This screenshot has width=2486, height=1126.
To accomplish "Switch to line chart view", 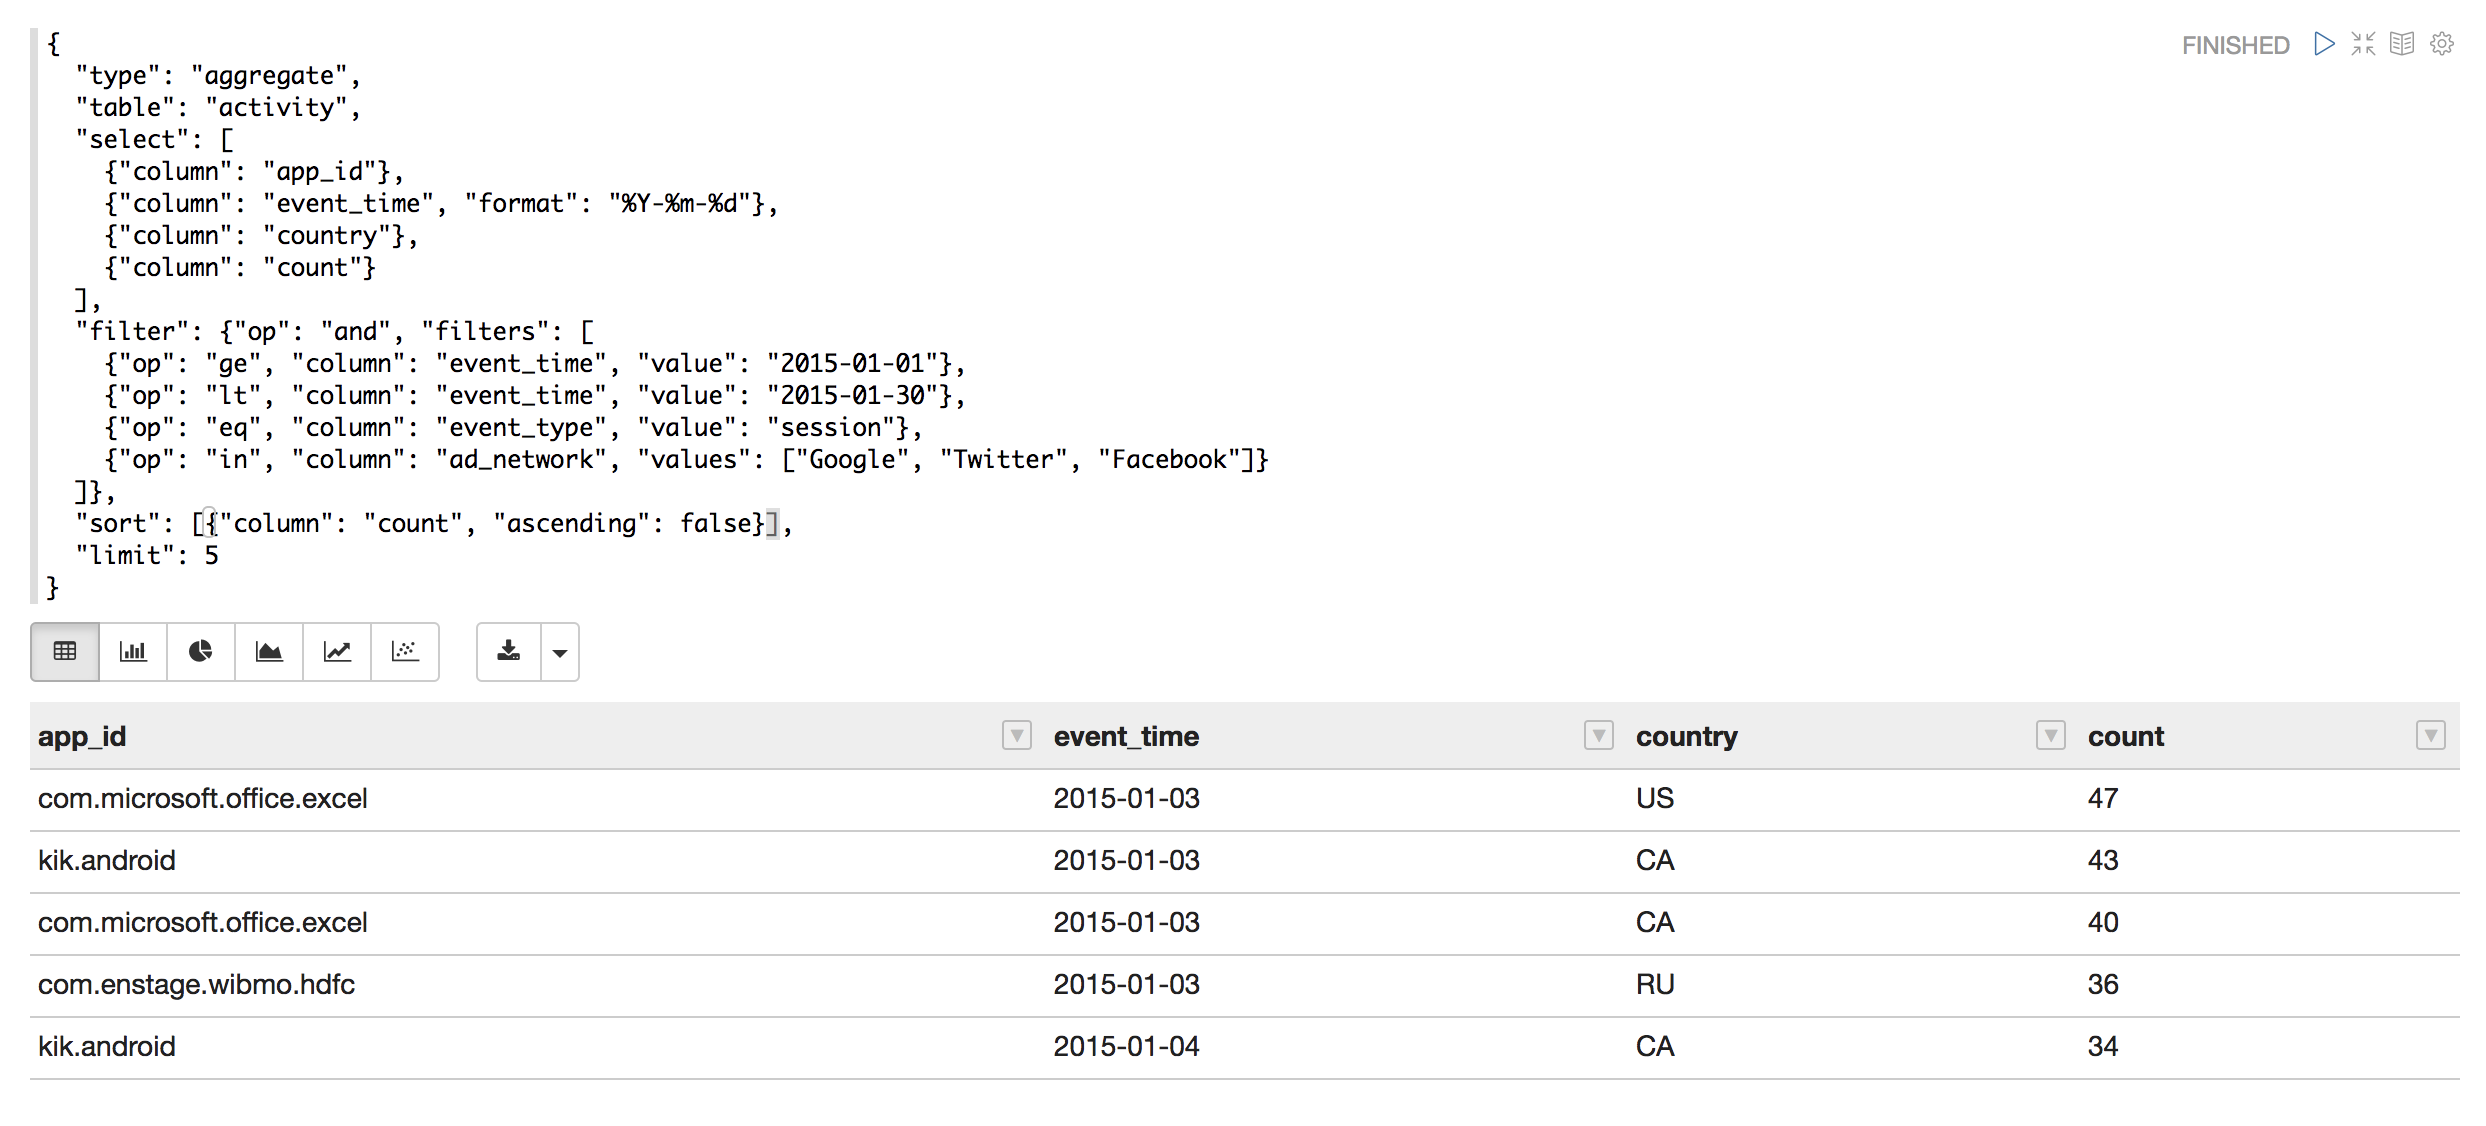I will pos(337,652).
